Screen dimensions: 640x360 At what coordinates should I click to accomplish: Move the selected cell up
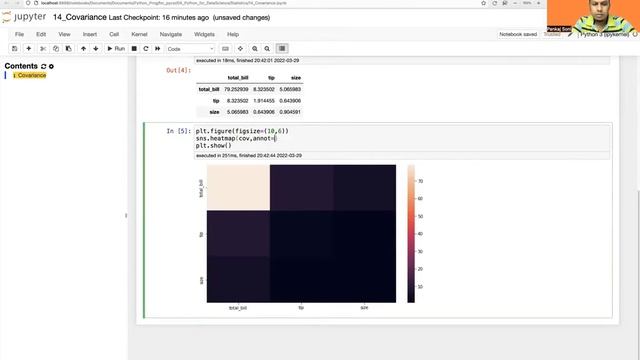(x=83, y=49)
